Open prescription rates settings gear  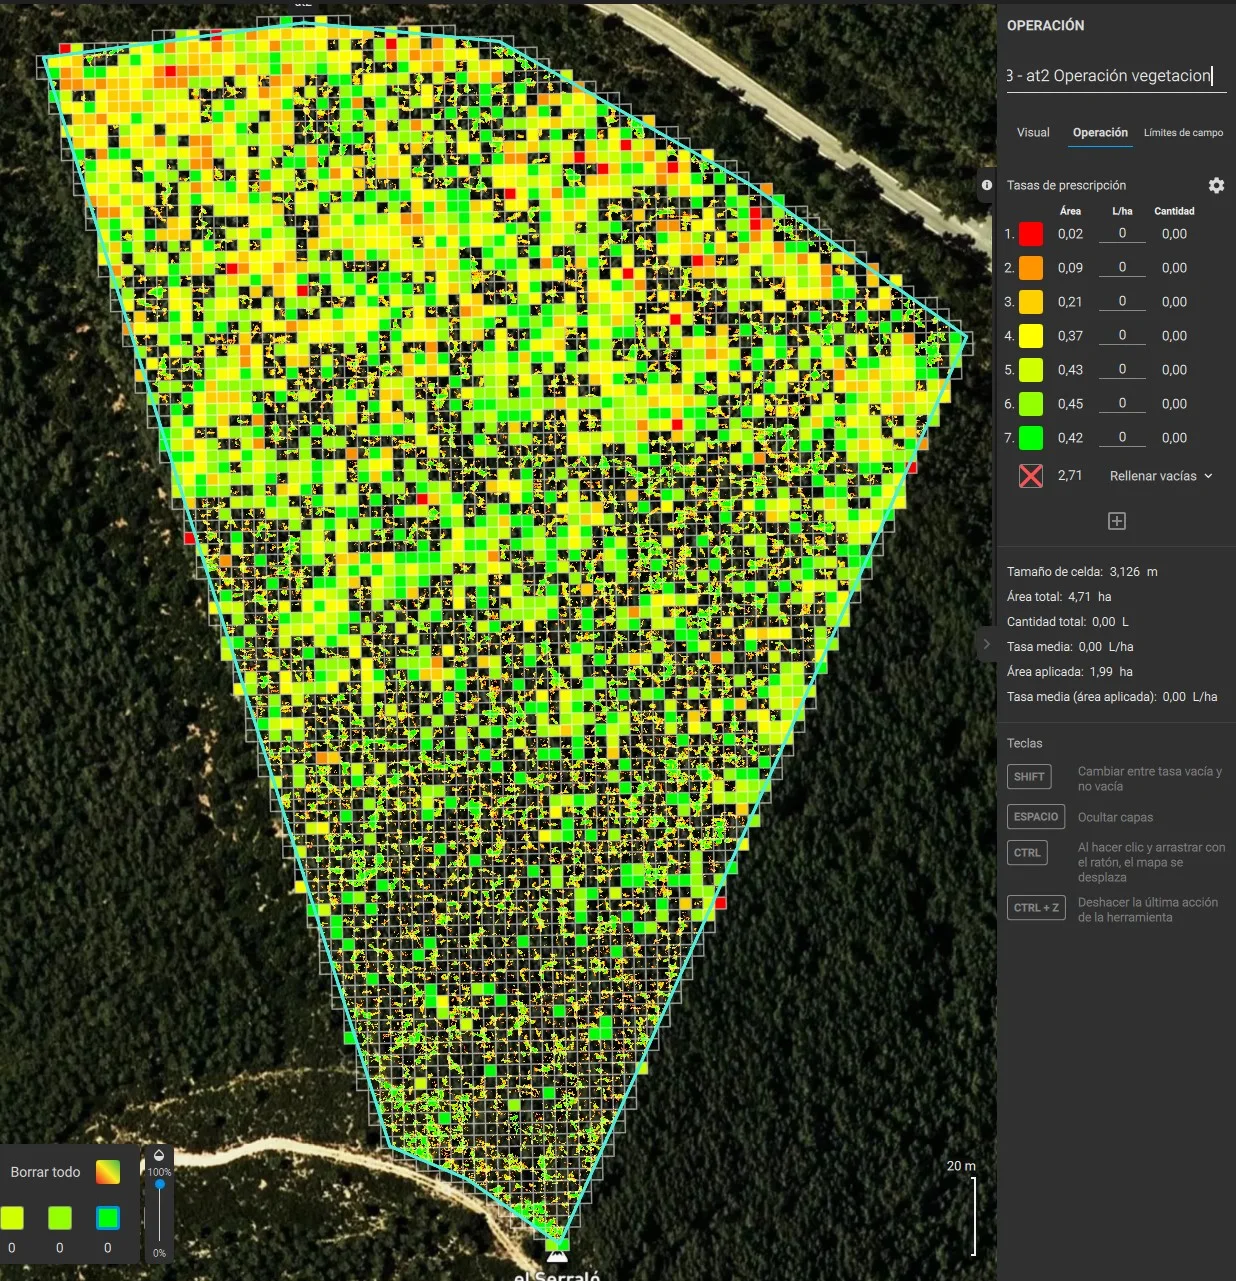(1216, 185)
